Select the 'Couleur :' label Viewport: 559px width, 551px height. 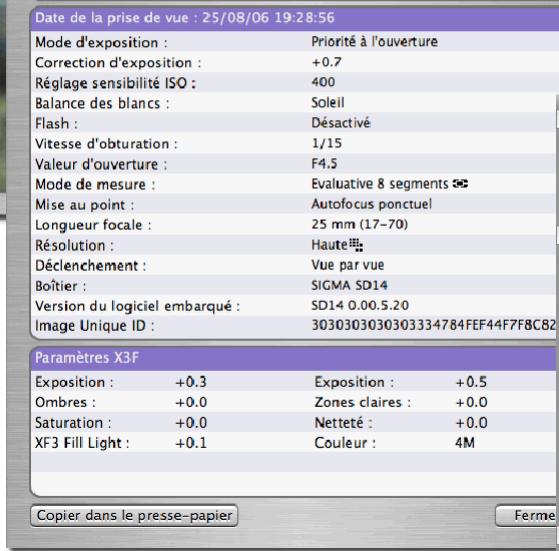[x=345, y=443]
